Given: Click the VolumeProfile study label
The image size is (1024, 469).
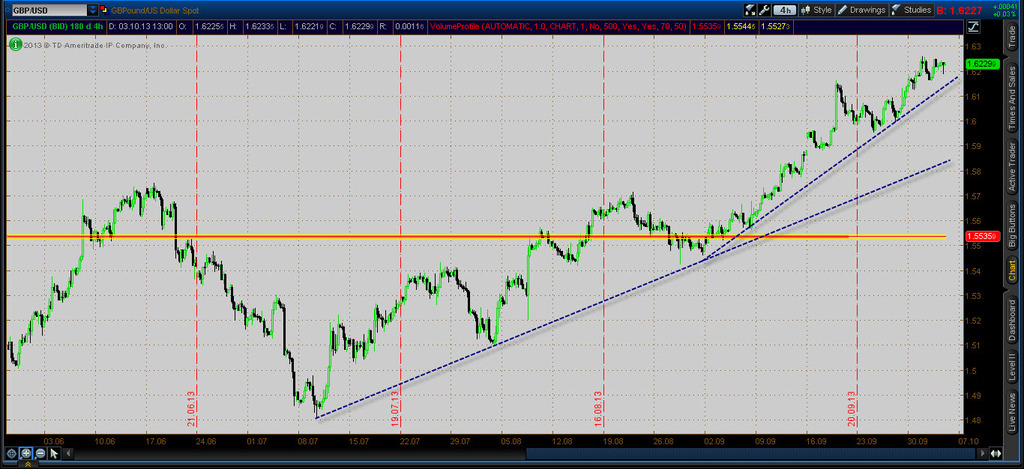Looking at the screenshot, I should (x=560, y=27).
